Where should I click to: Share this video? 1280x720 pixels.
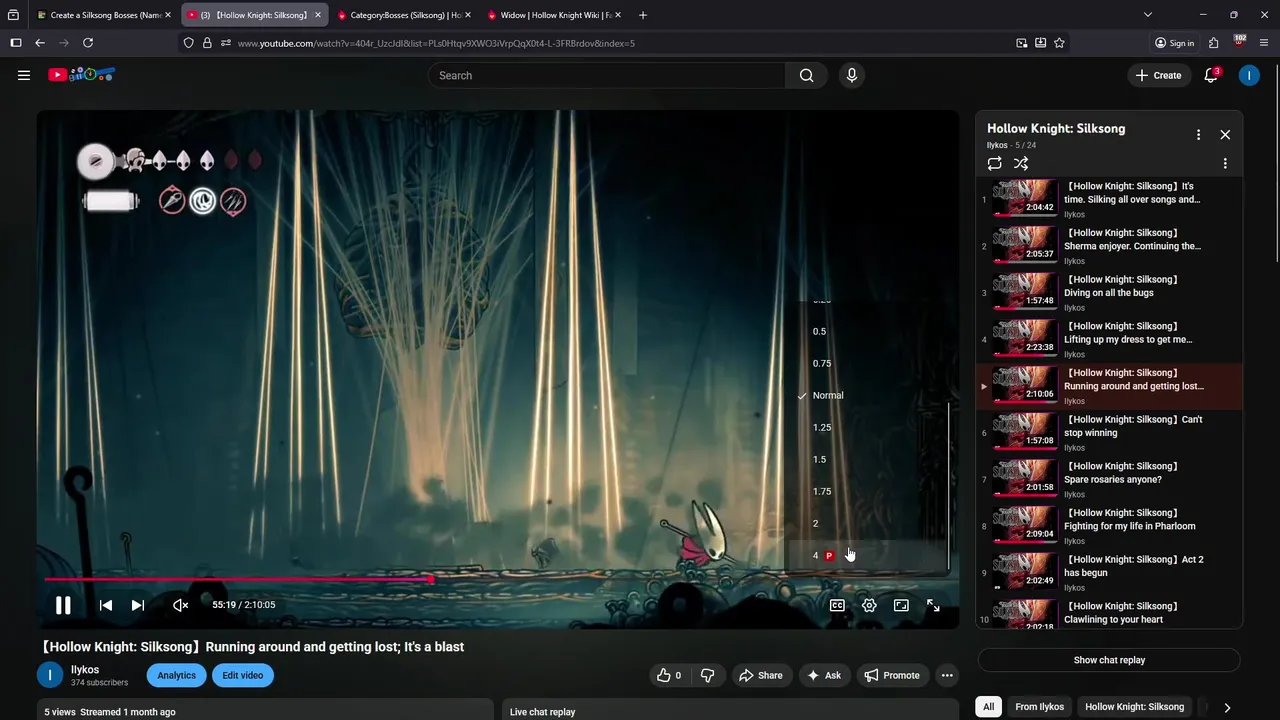click(x=762, y=675)
